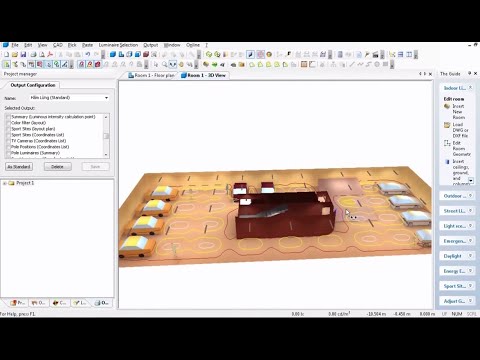Viewport: 480px width, 360px height.
Task: Click the Insert New Room icon
Action: click(447, 106)
